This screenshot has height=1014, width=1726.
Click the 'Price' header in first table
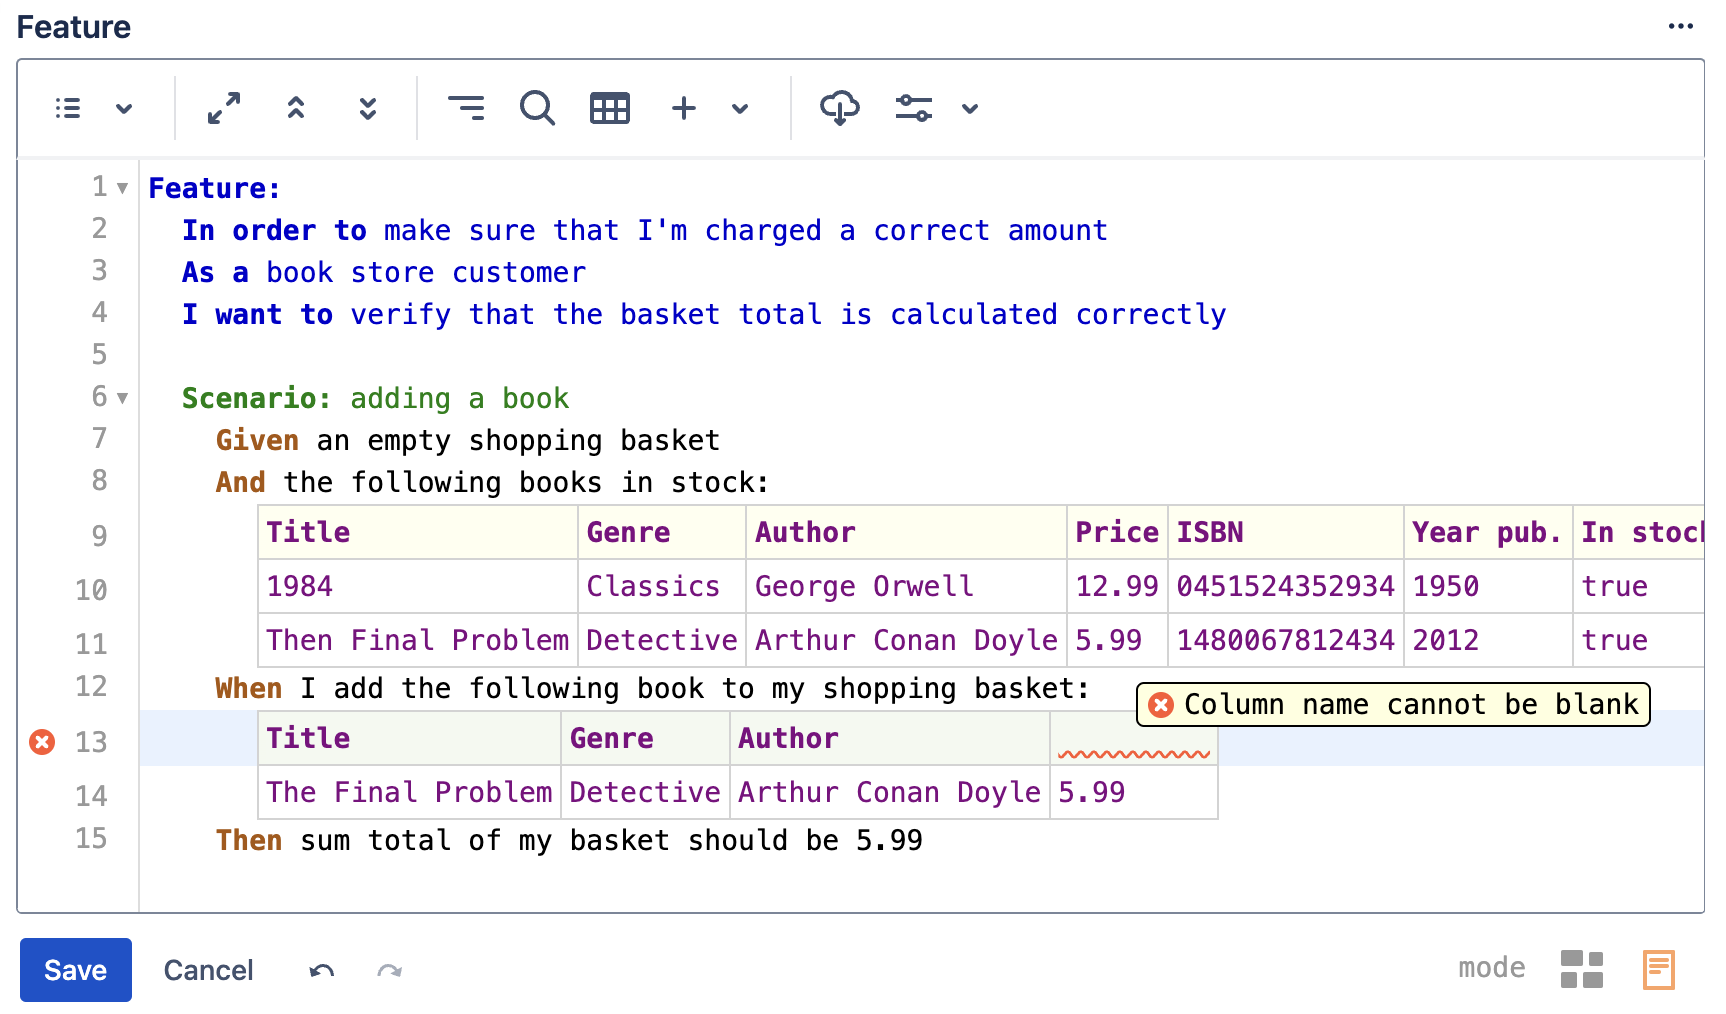1117,532
